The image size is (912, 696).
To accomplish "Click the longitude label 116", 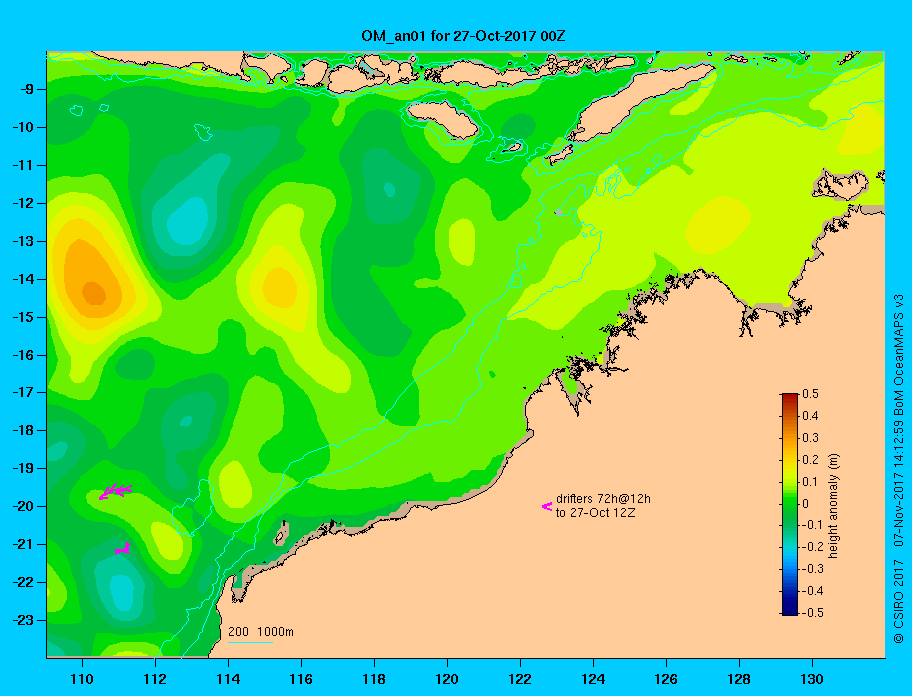I will point(301,679).
